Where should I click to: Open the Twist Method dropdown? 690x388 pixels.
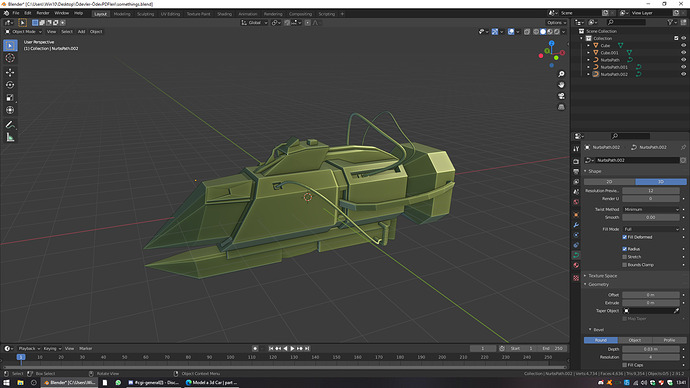tap(651, 209)
